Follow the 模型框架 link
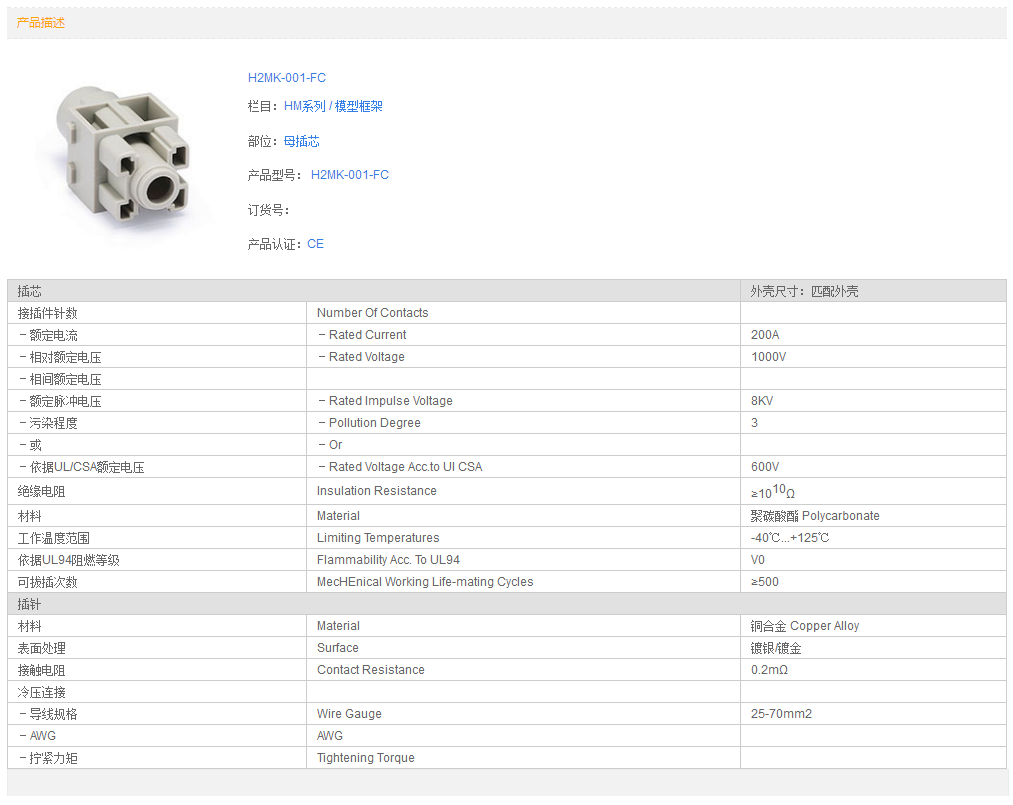The image size is (1013, 805). [x=359, y=106]
